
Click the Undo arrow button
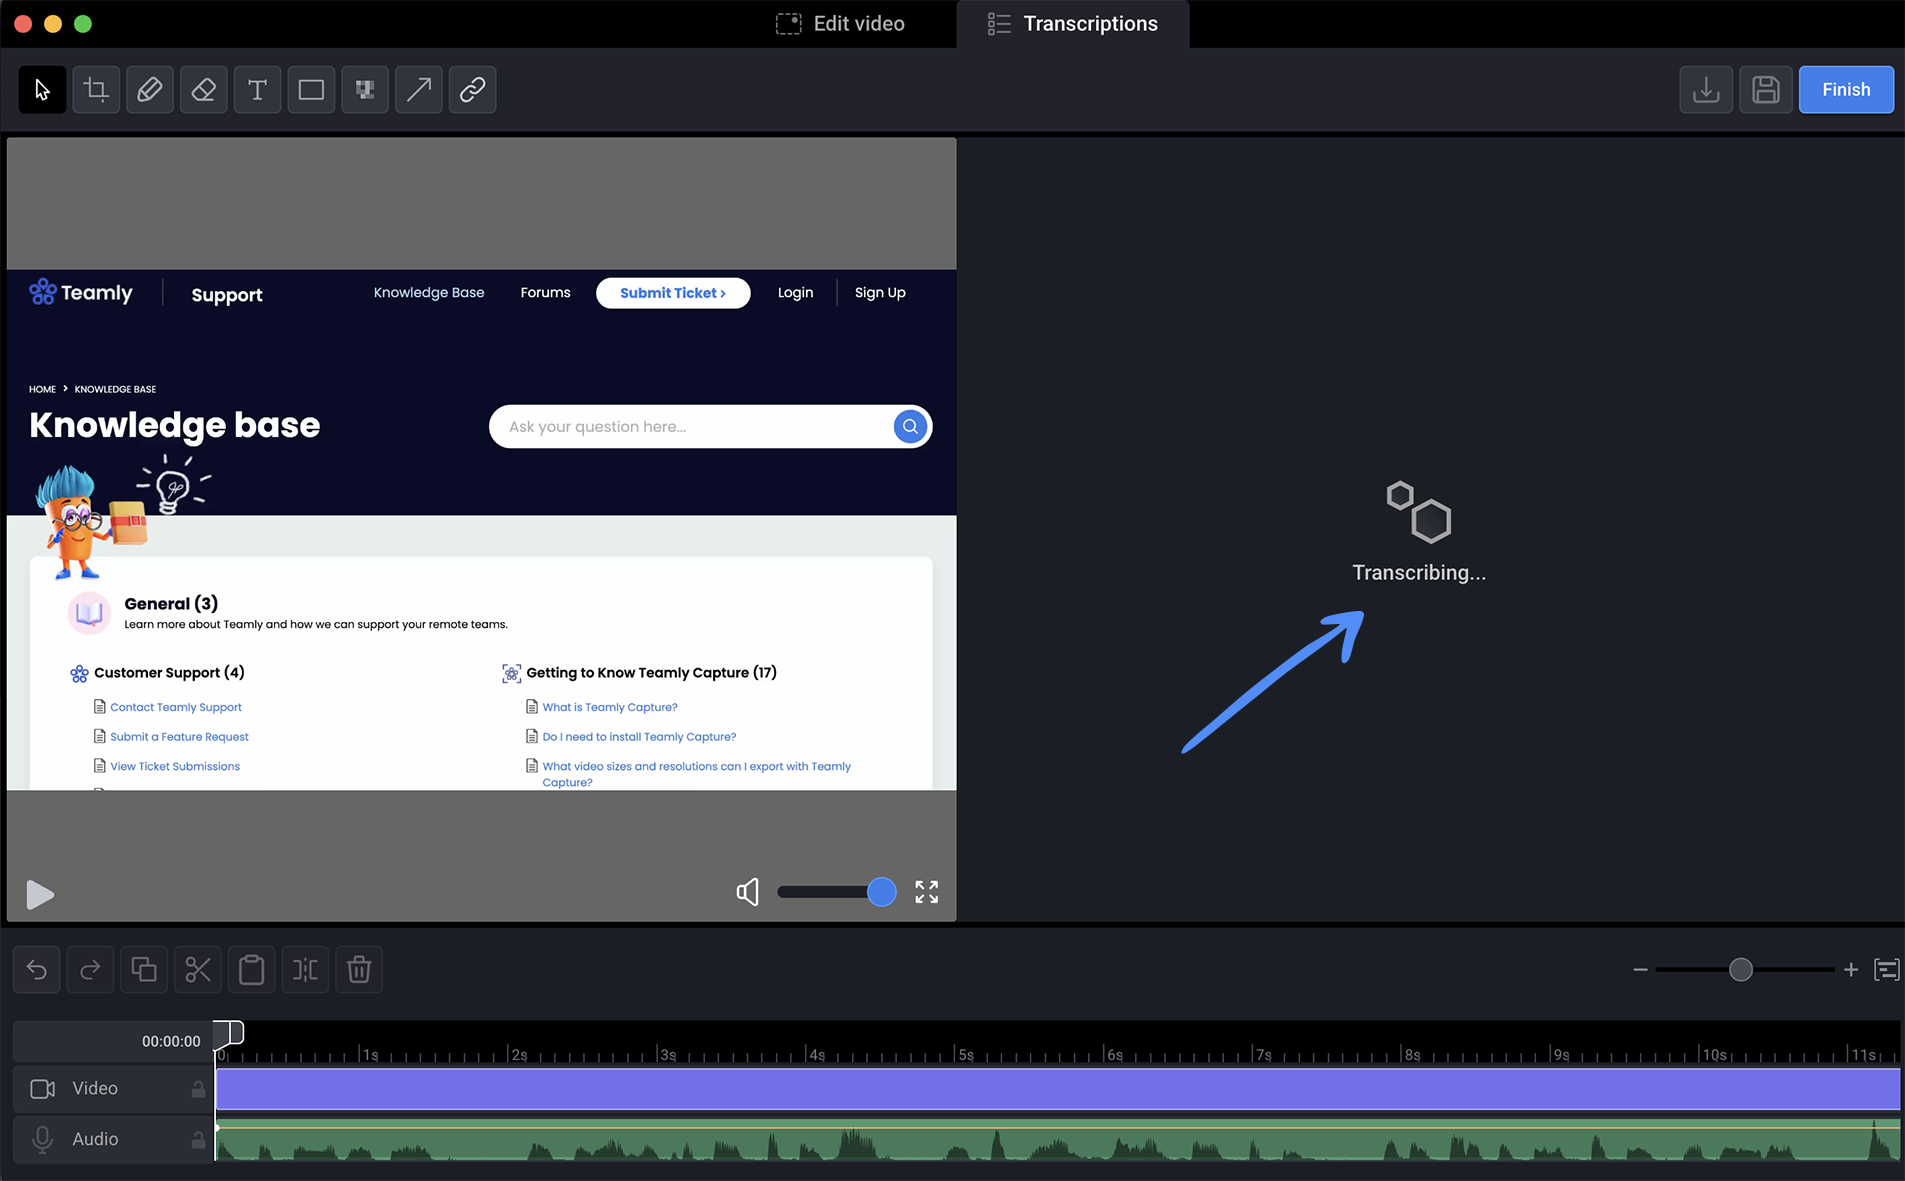pos(37,970)
